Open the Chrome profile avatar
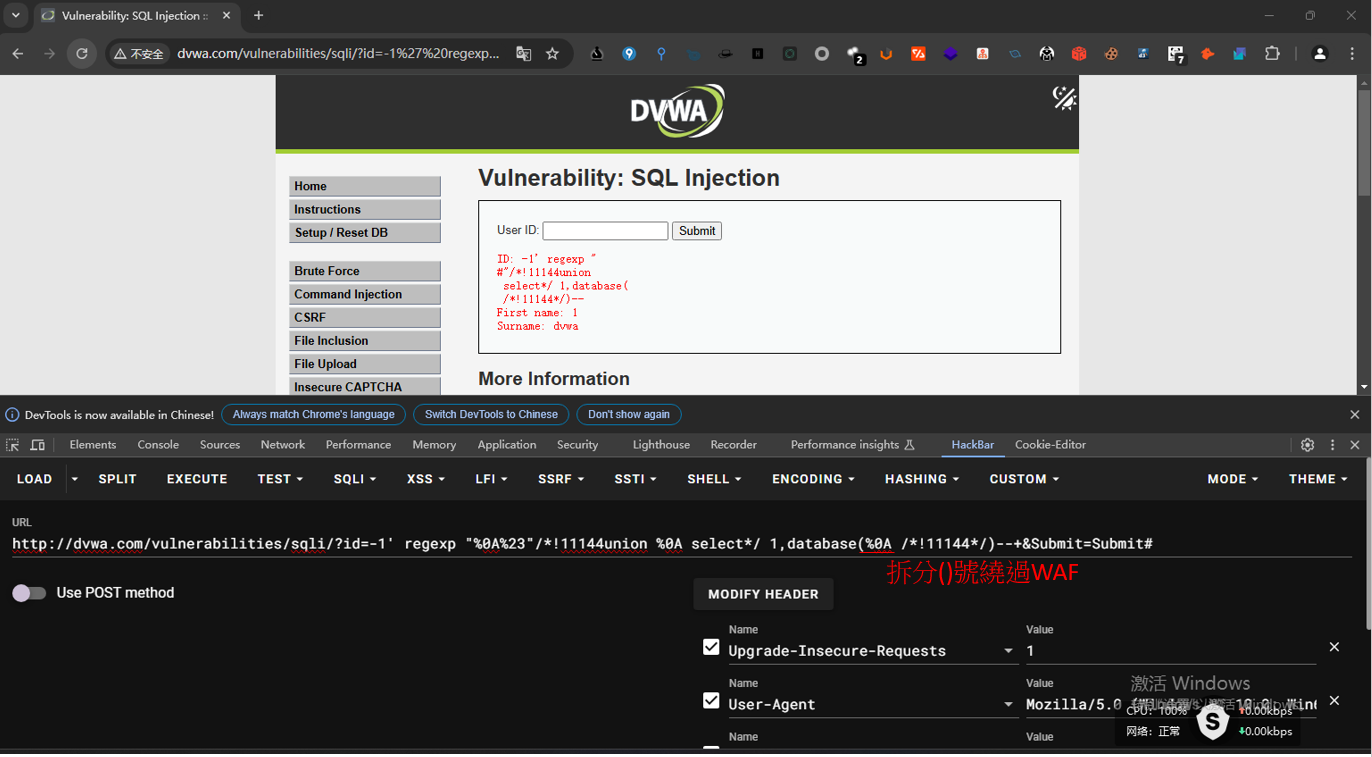This screenshot has width=1372, height=757. pos(1320,54)
